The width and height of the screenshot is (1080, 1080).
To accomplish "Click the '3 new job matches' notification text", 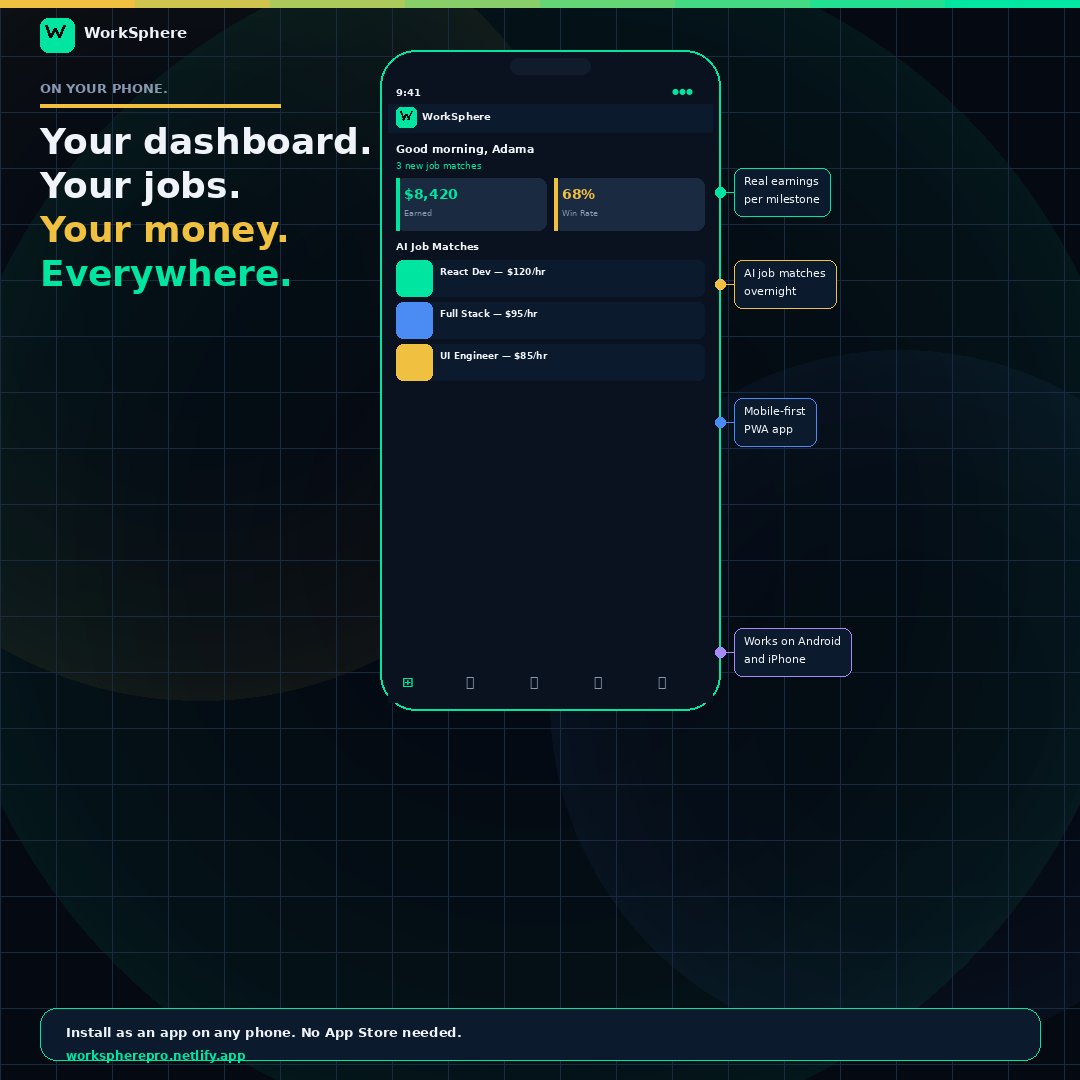I will pos(440,166).
